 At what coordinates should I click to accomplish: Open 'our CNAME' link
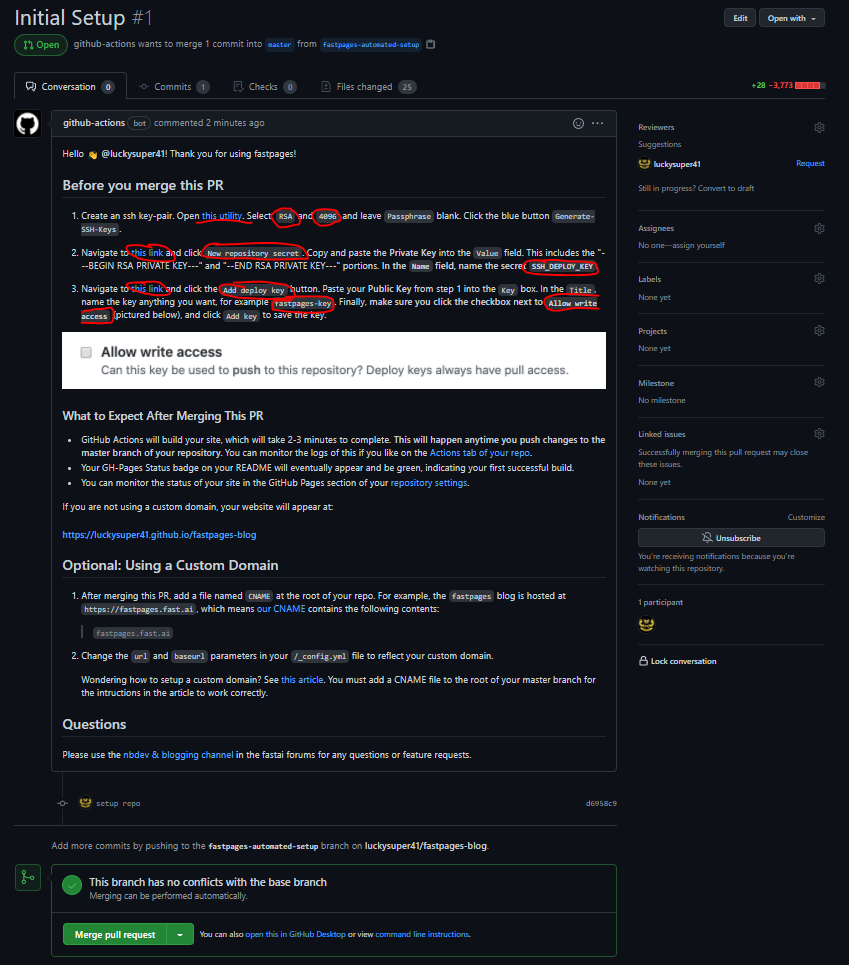(281, 609)
